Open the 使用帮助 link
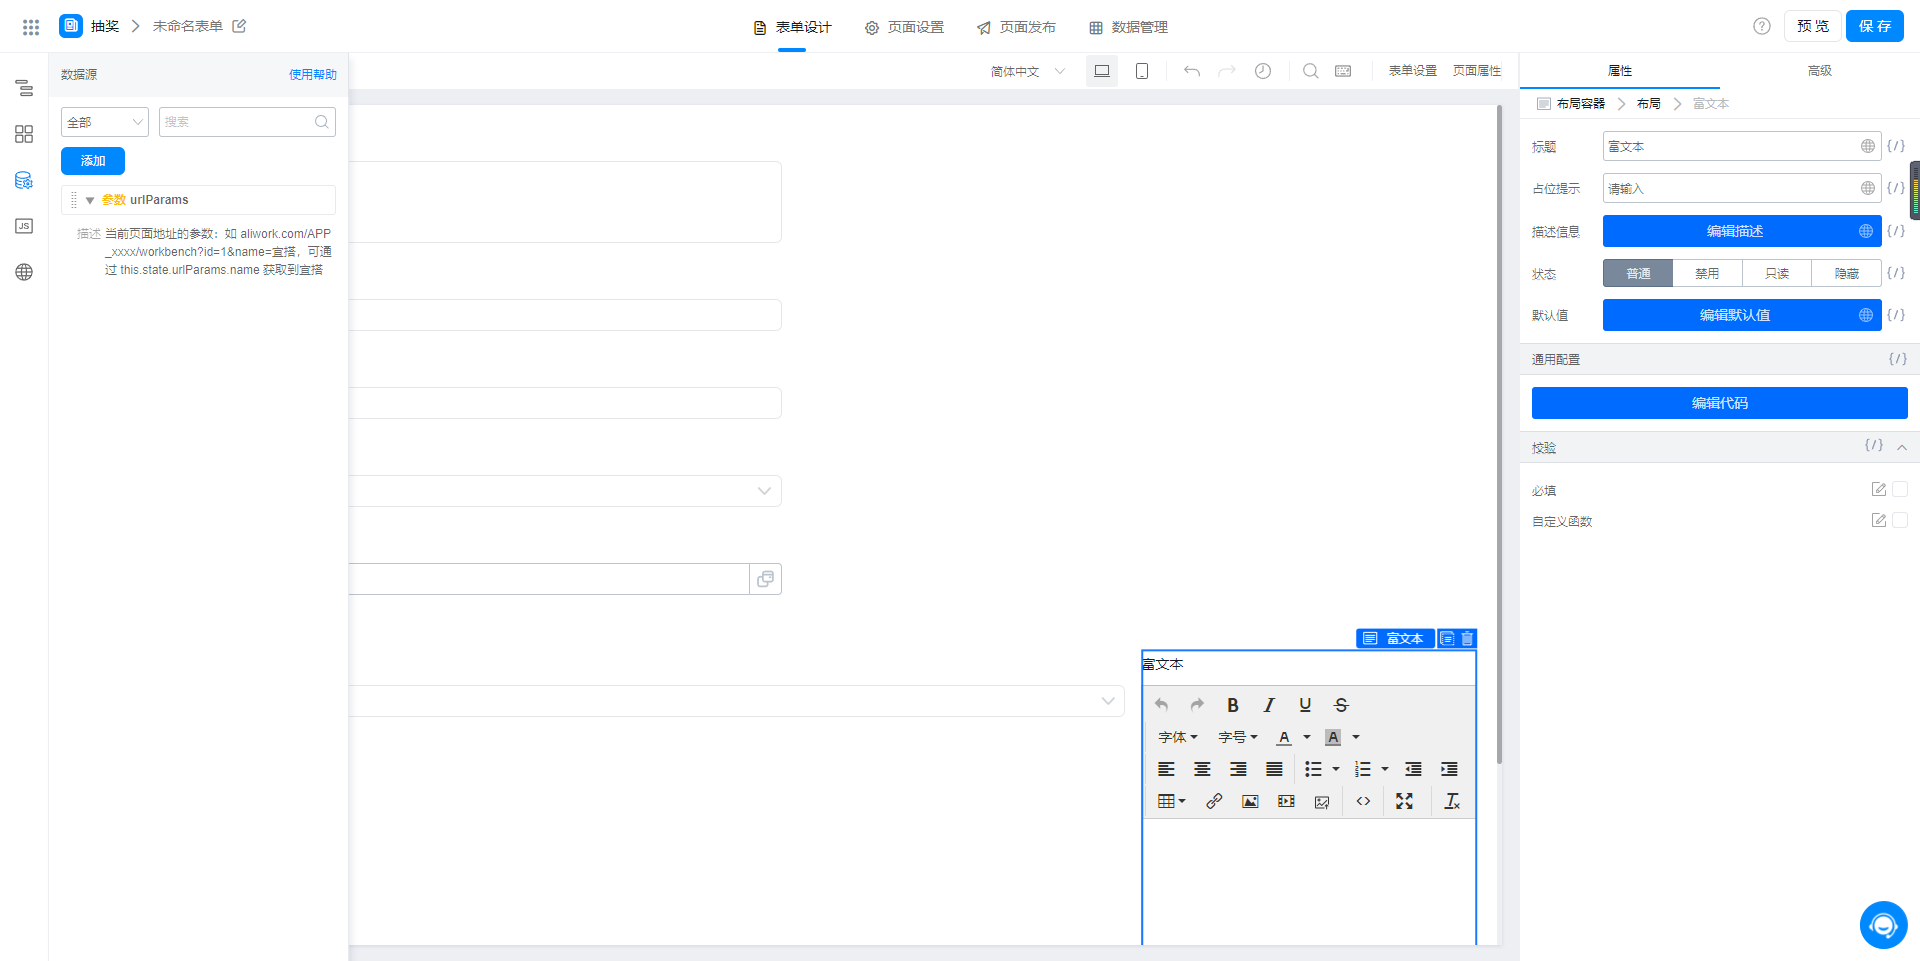This screenshot has height=961, width=1920. pyautogui.click(x=313, y=74)
